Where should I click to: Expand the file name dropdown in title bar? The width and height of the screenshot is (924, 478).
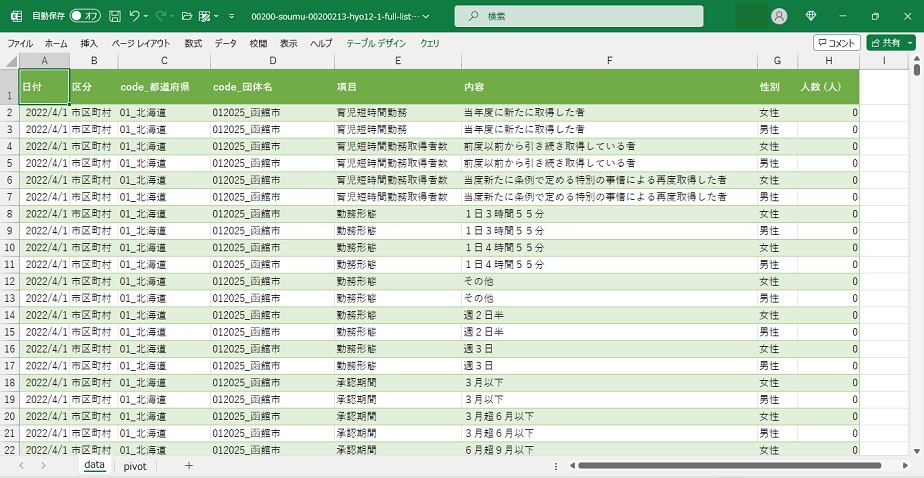[427, 17]
